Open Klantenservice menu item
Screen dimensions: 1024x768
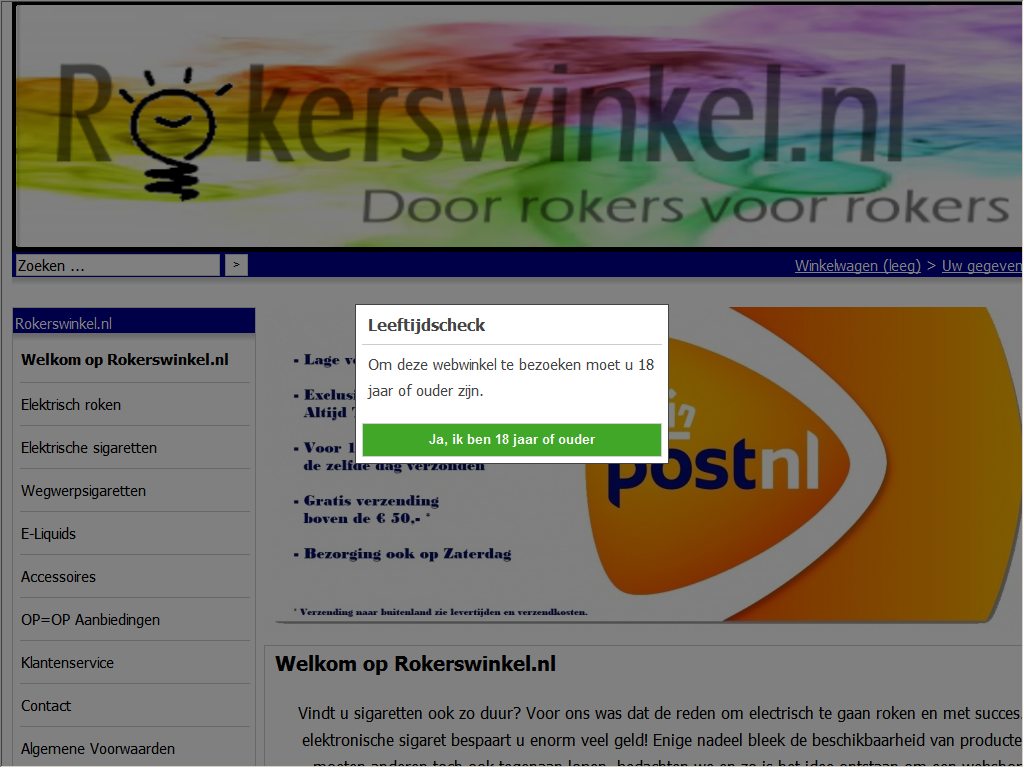pos(67,663)
